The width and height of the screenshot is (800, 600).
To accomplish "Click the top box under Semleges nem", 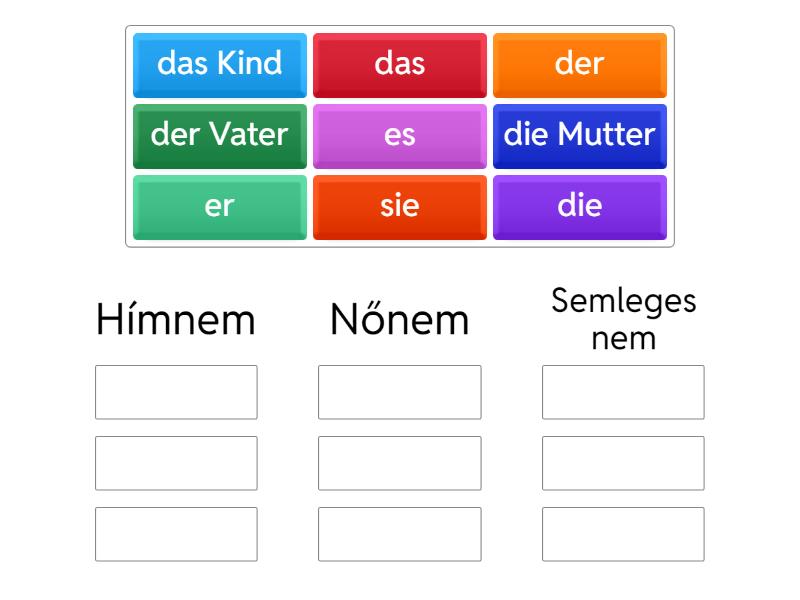I will point(623,392).
